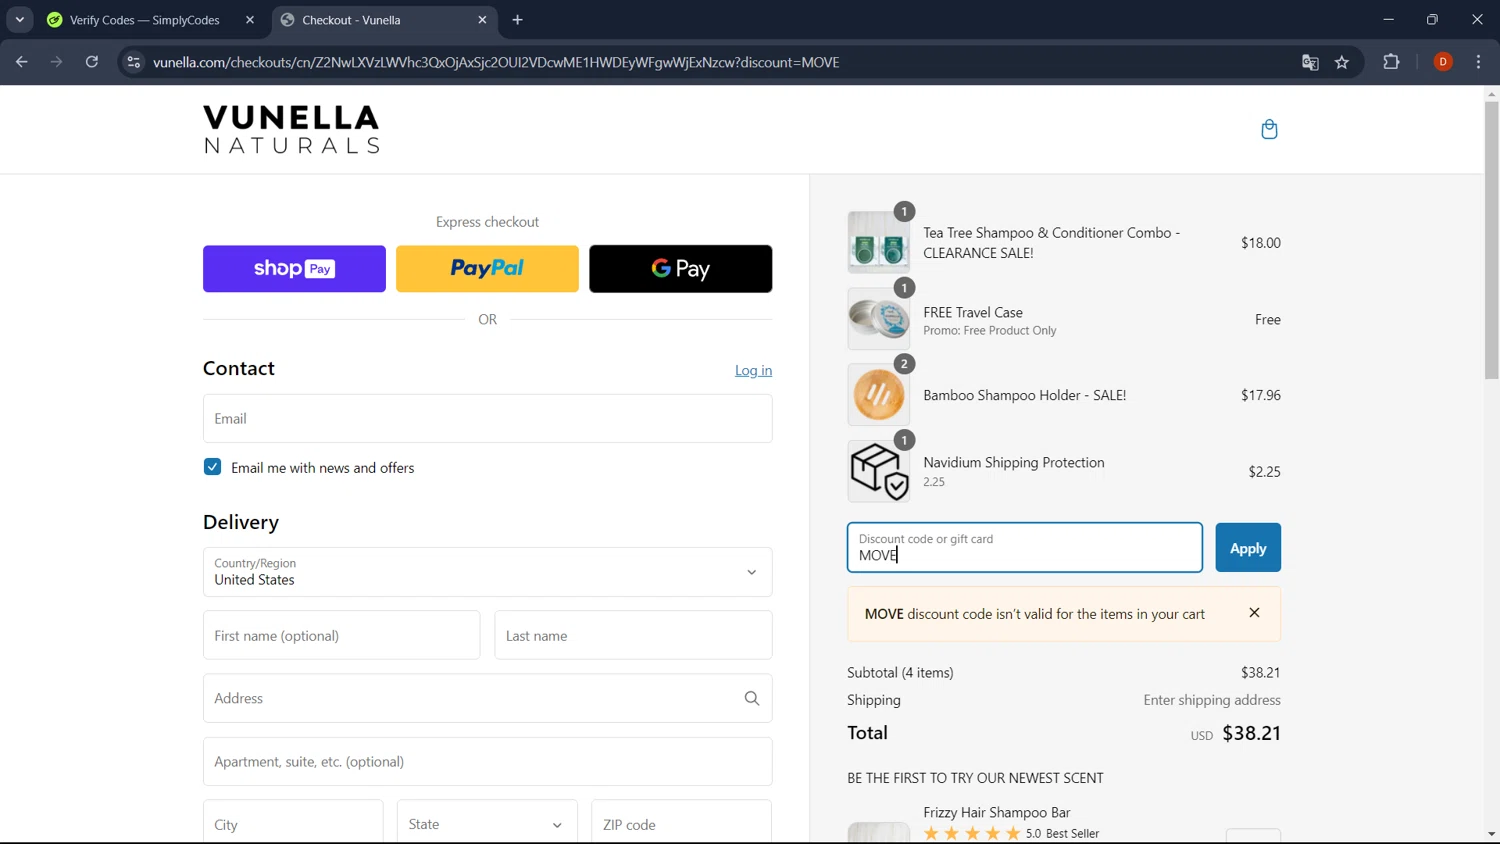Pay with PayPal express checkout
The image size is (1500, 844).
point(487,269)
